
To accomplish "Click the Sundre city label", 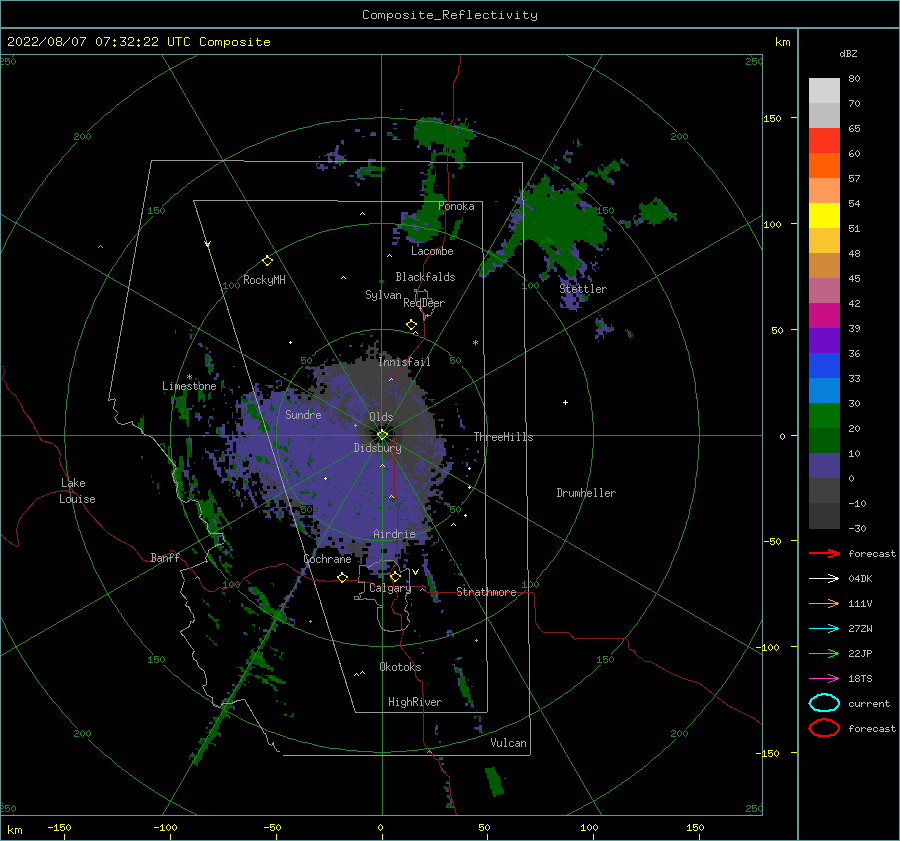I will pos(304,414).
